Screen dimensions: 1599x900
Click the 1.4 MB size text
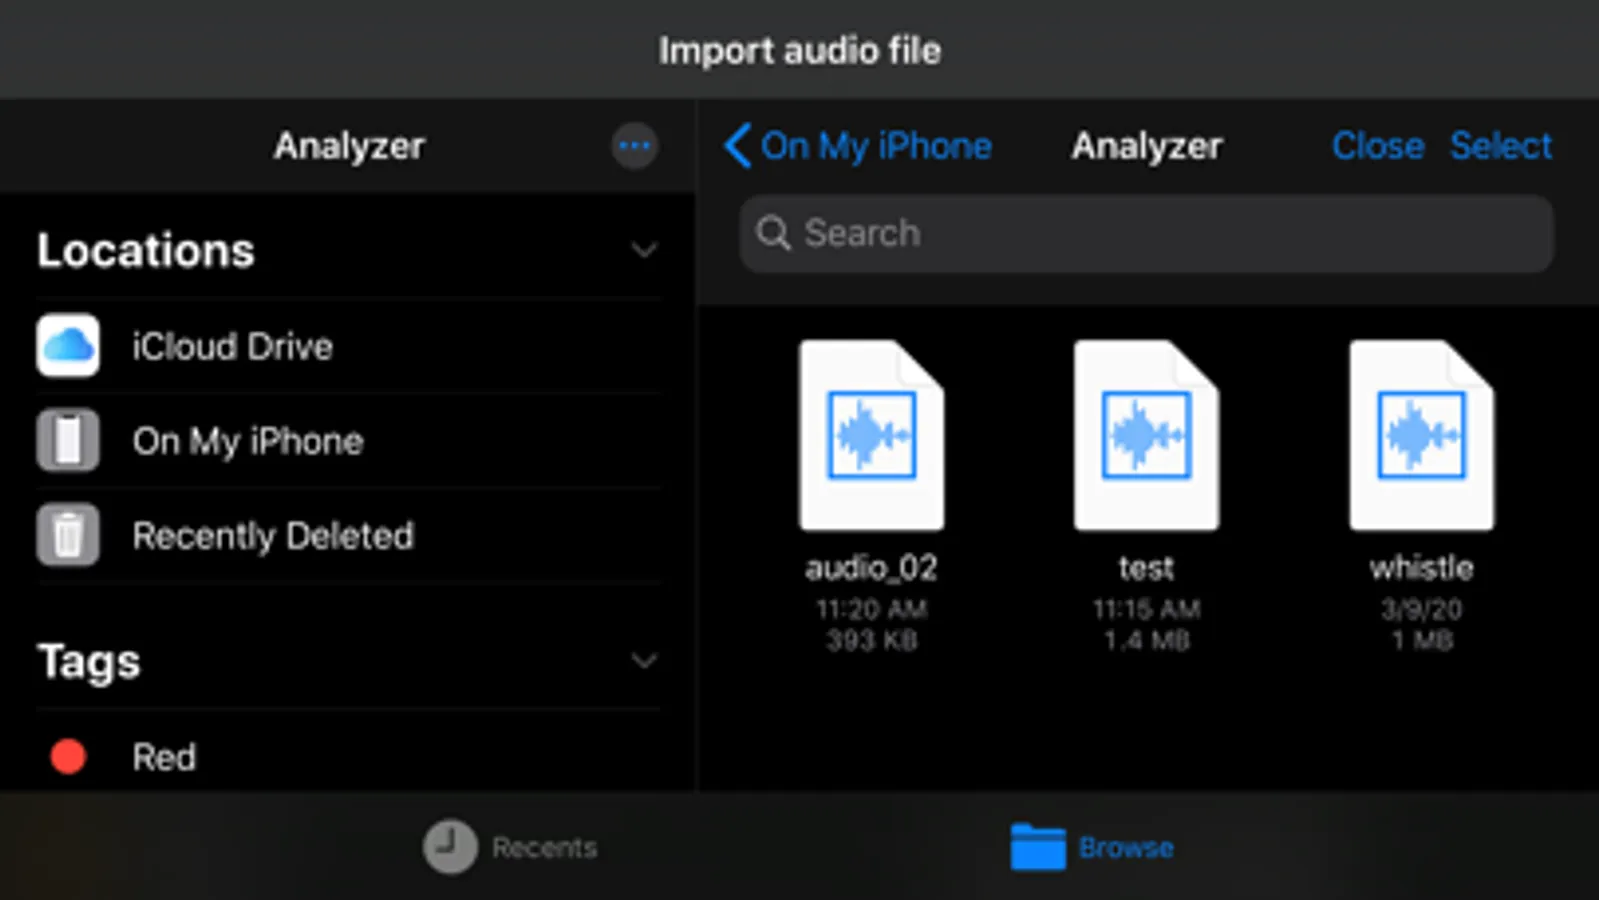1146,641
